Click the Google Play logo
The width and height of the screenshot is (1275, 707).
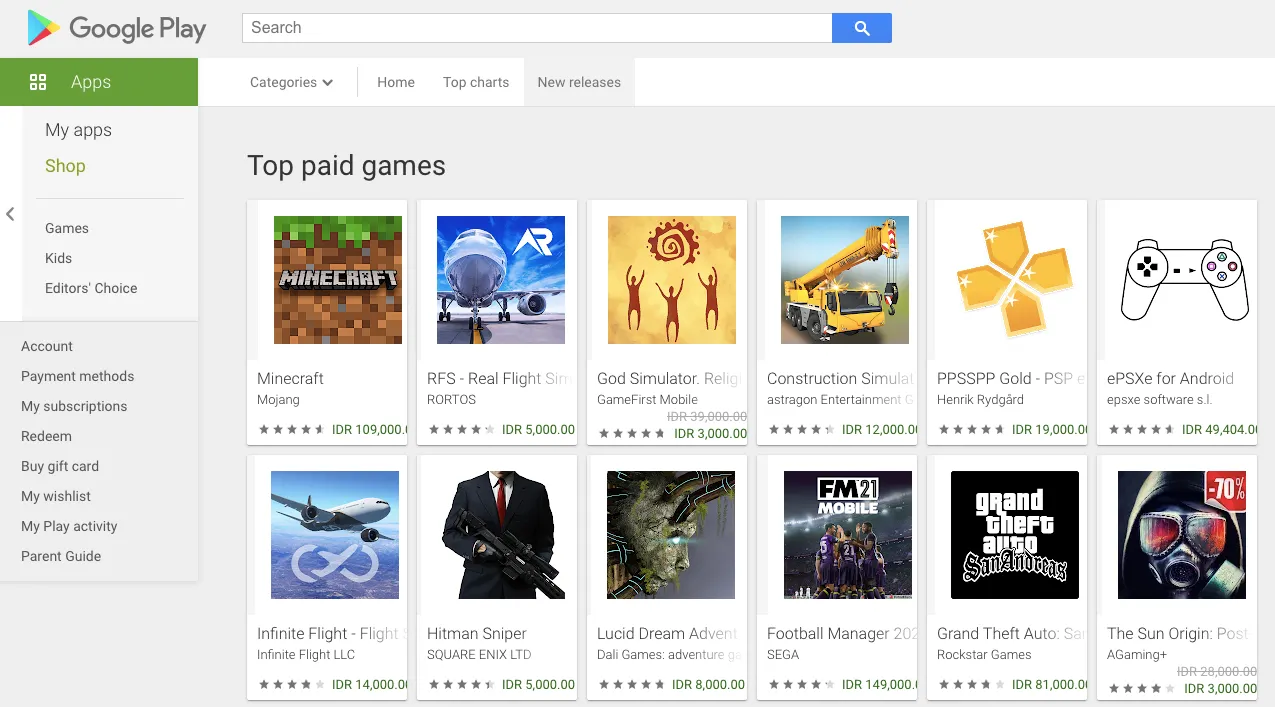[116, 29]
